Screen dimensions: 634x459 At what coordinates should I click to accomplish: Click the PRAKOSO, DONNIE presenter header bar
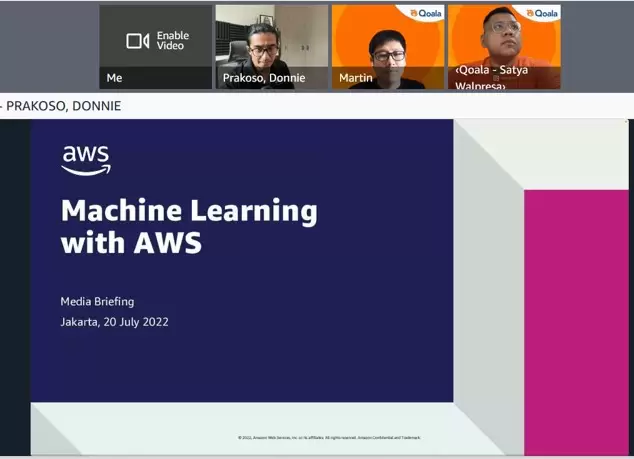point(62,106)
